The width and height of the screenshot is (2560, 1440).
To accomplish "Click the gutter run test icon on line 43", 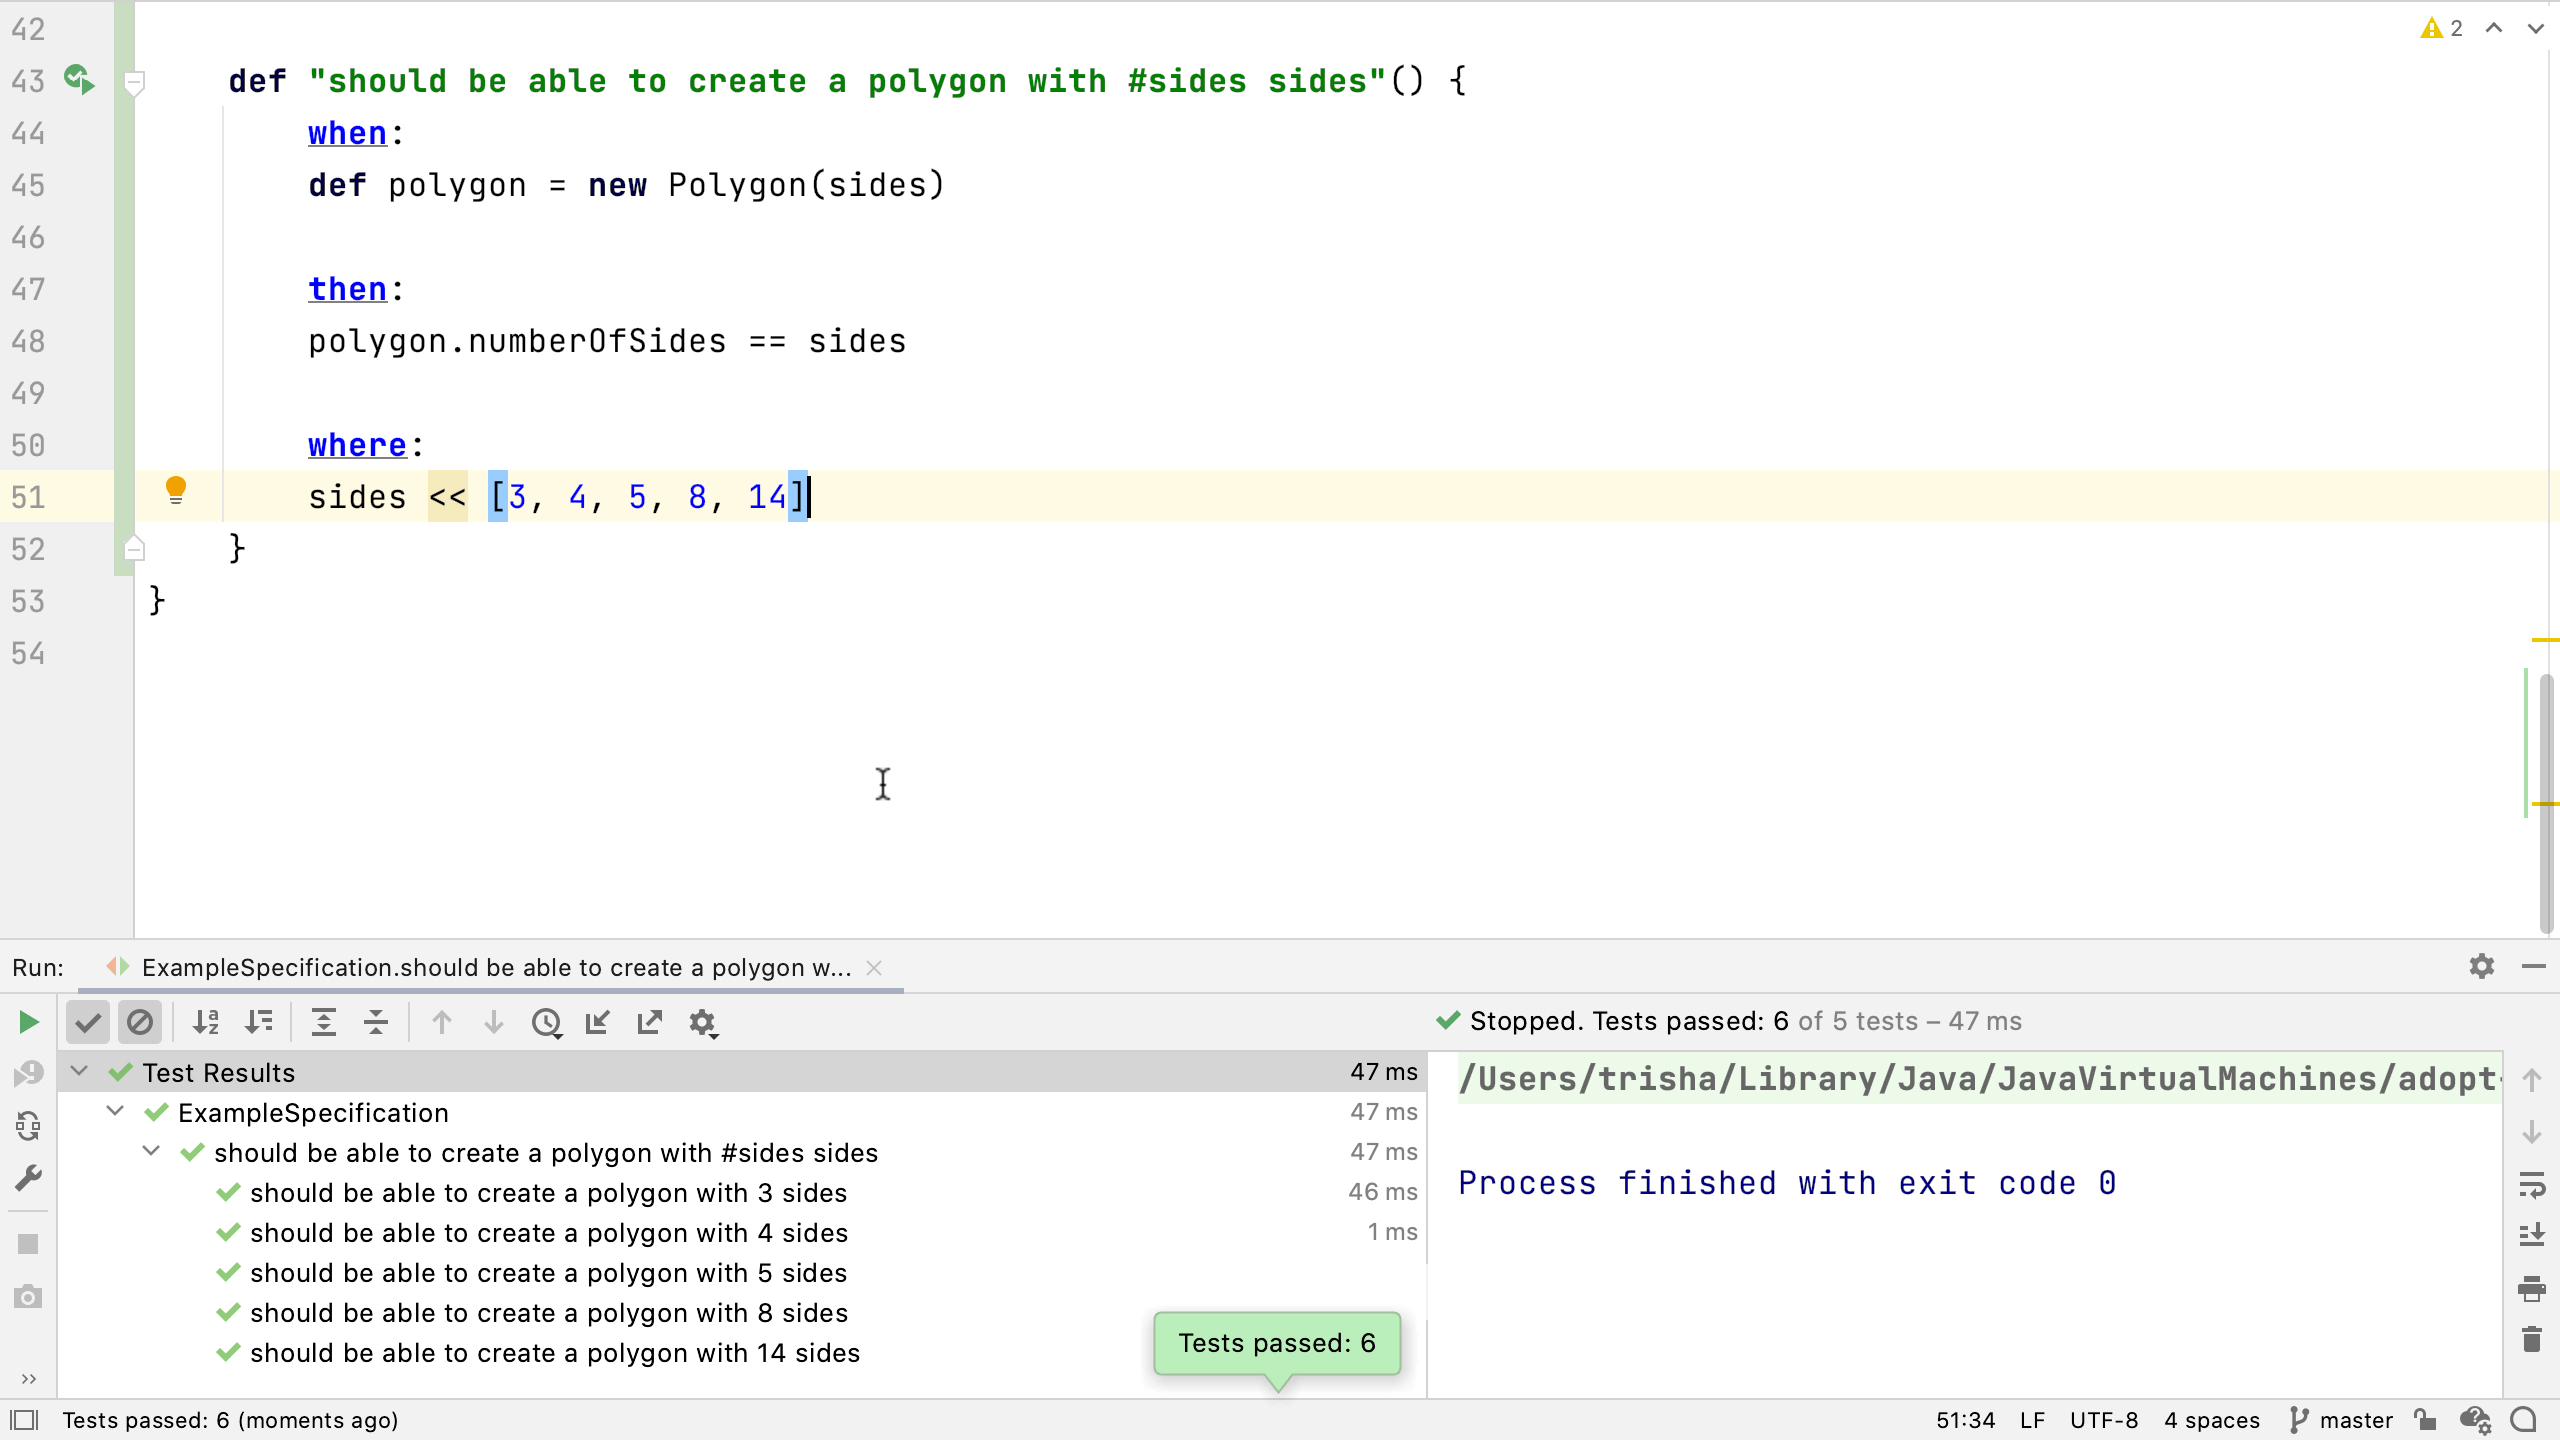I will (78, 79).
